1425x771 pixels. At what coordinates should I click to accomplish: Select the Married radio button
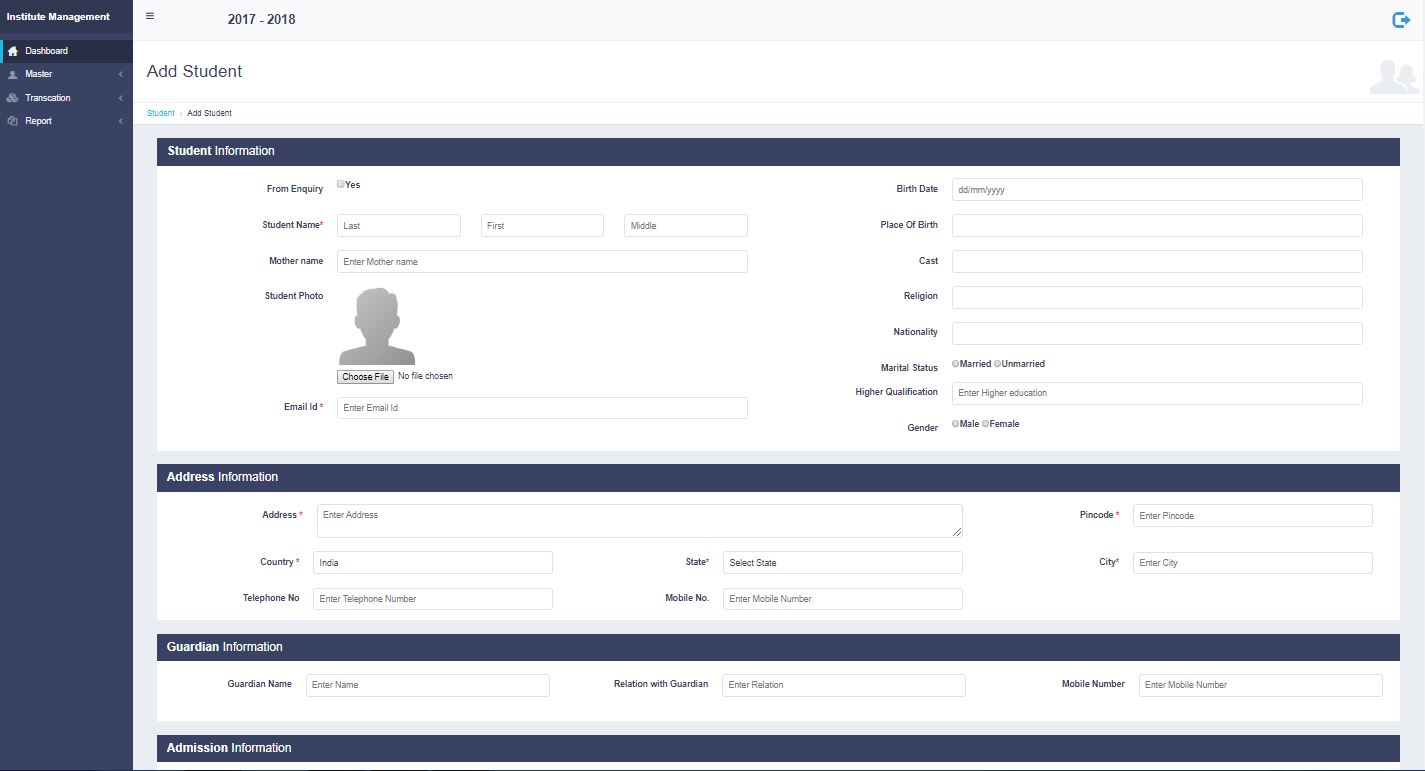click(956, 364)
